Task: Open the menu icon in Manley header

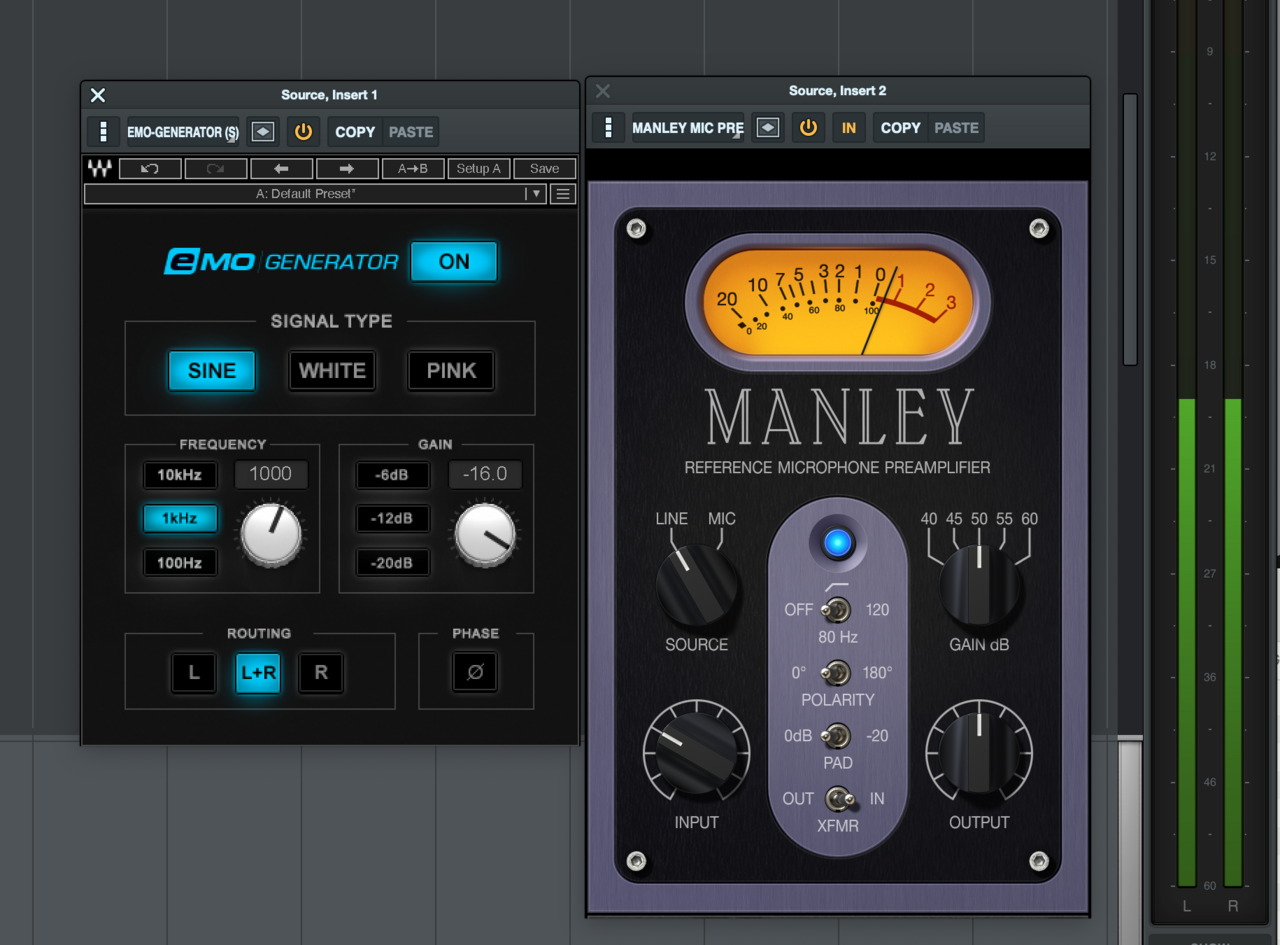Action: coord(608,128)
